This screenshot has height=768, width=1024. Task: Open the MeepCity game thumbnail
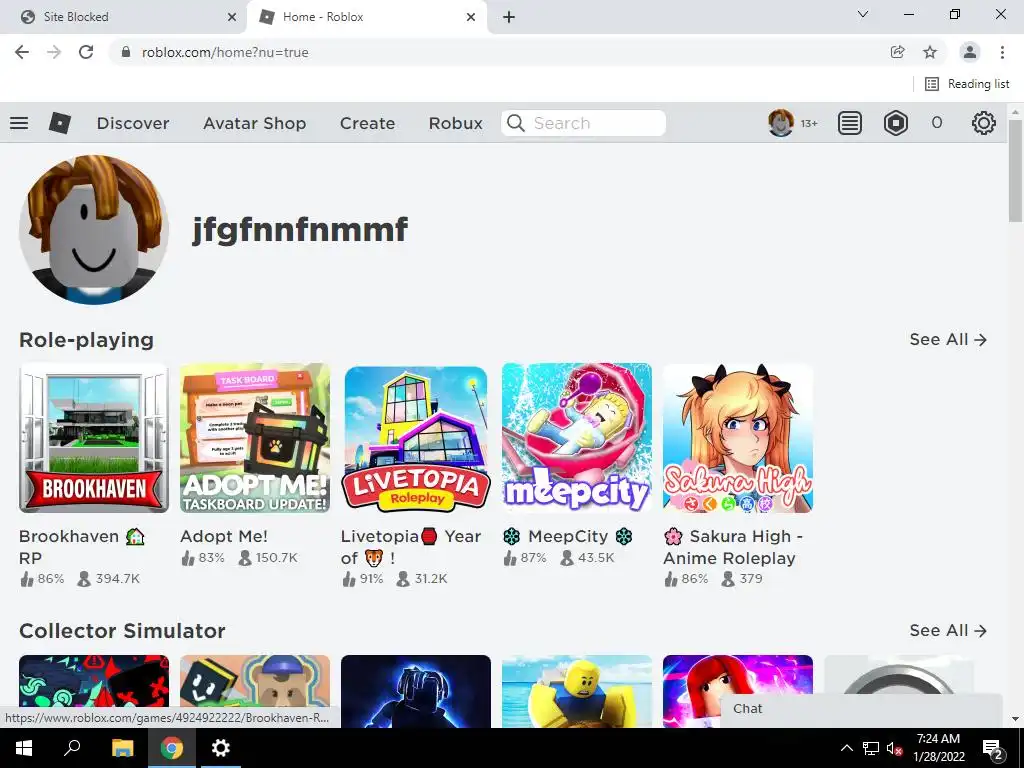pos(577,438)
